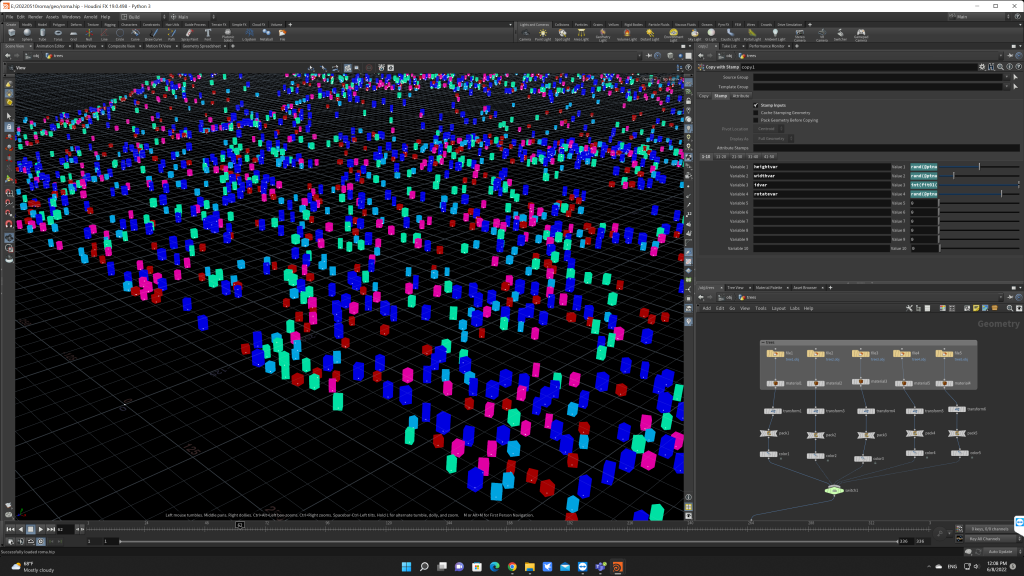Open the Render menu

point(35,16)
